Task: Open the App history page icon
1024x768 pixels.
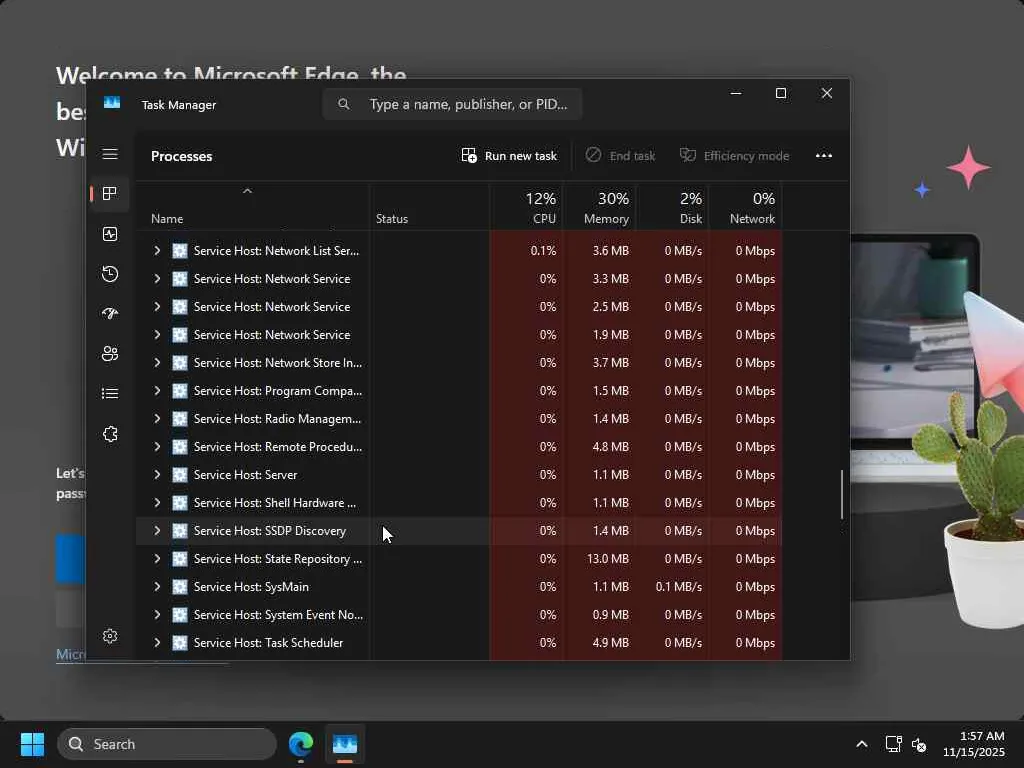Action: click(x=110, y=274)
